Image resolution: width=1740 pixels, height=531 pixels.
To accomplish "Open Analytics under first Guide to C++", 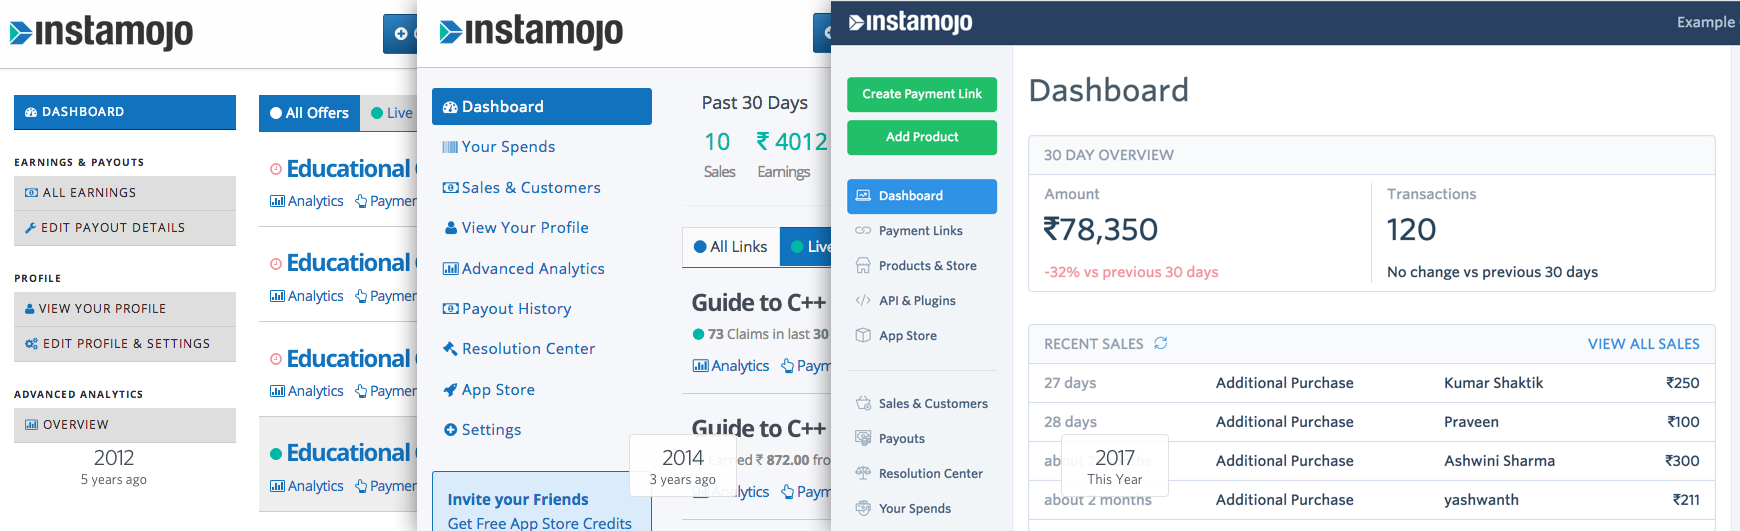I will [731, 366].
